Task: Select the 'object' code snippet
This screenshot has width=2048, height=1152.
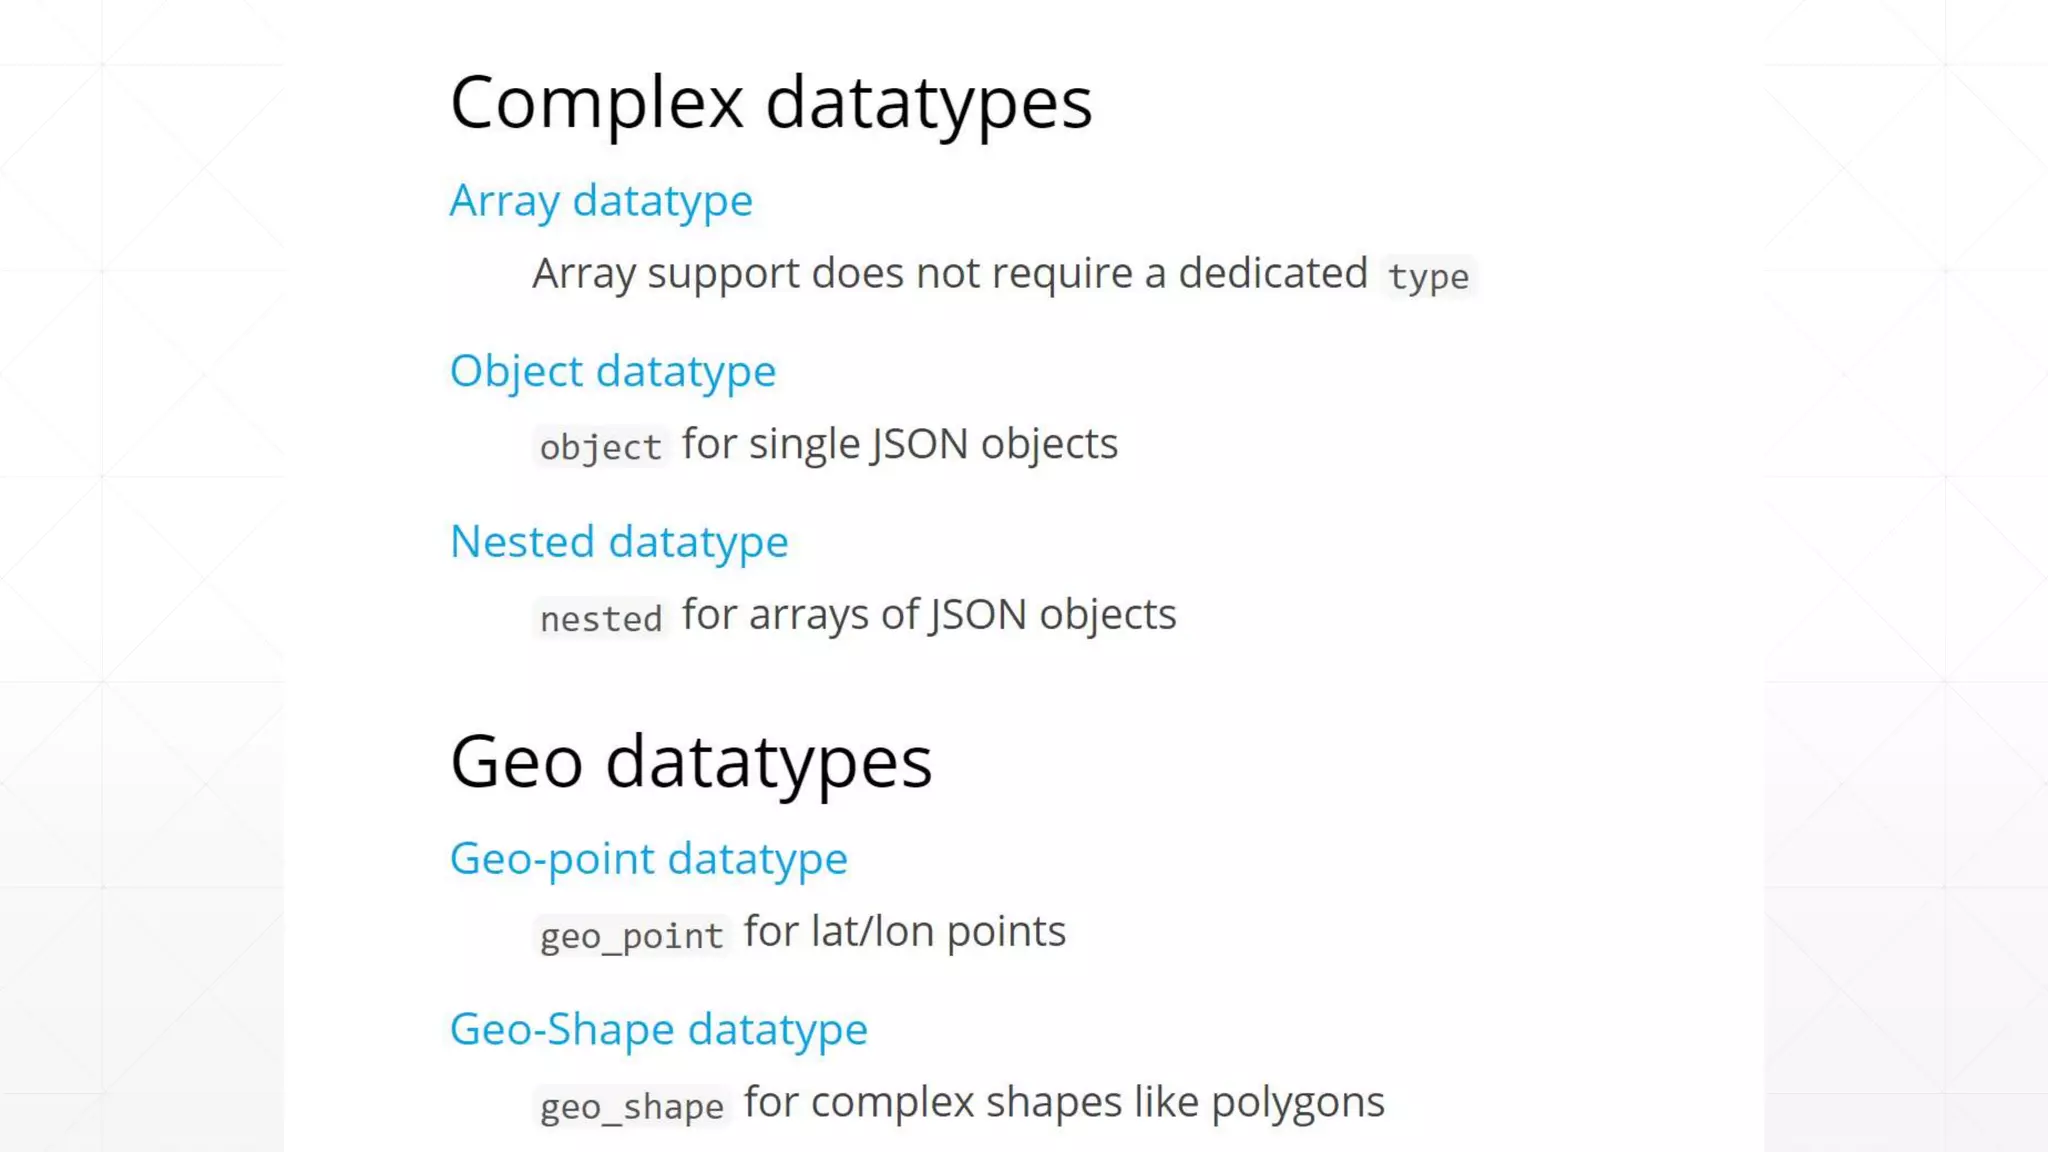Action: 600,447
